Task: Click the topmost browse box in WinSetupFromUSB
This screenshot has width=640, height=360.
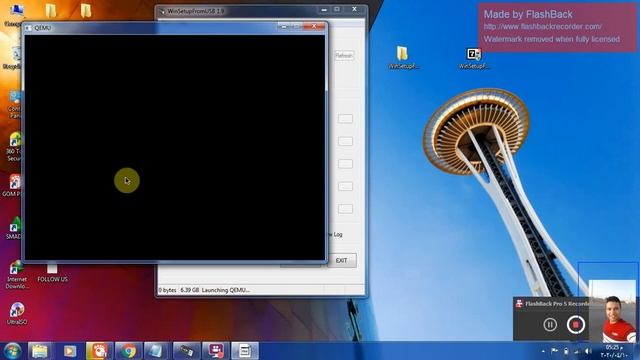Action: tap(345, 119)
